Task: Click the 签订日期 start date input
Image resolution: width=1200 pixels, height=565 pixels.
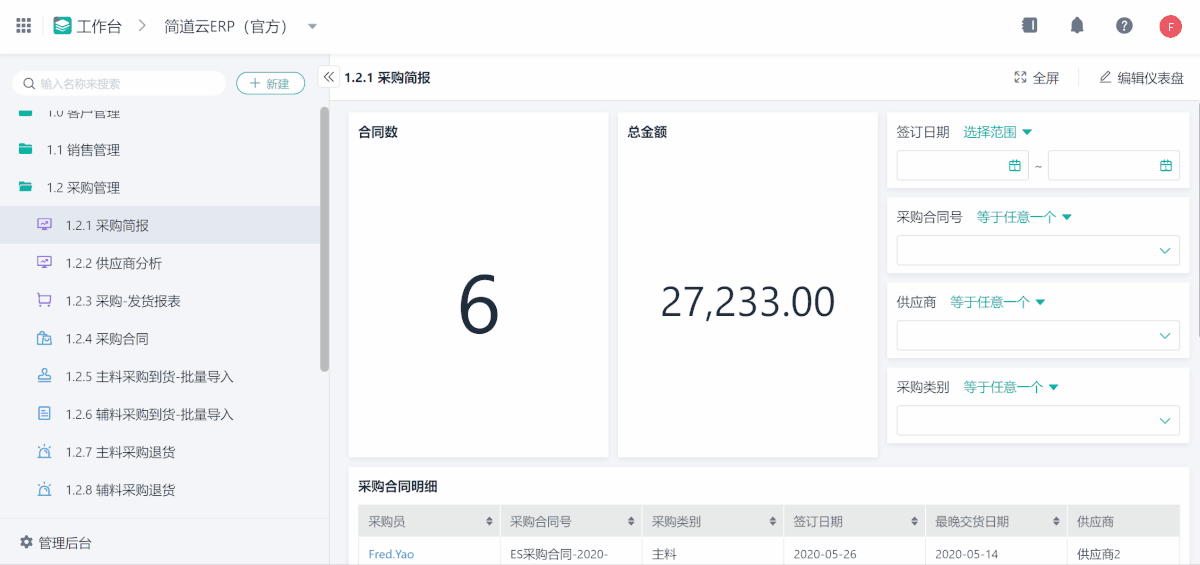Action: click(x=963, y=166)
